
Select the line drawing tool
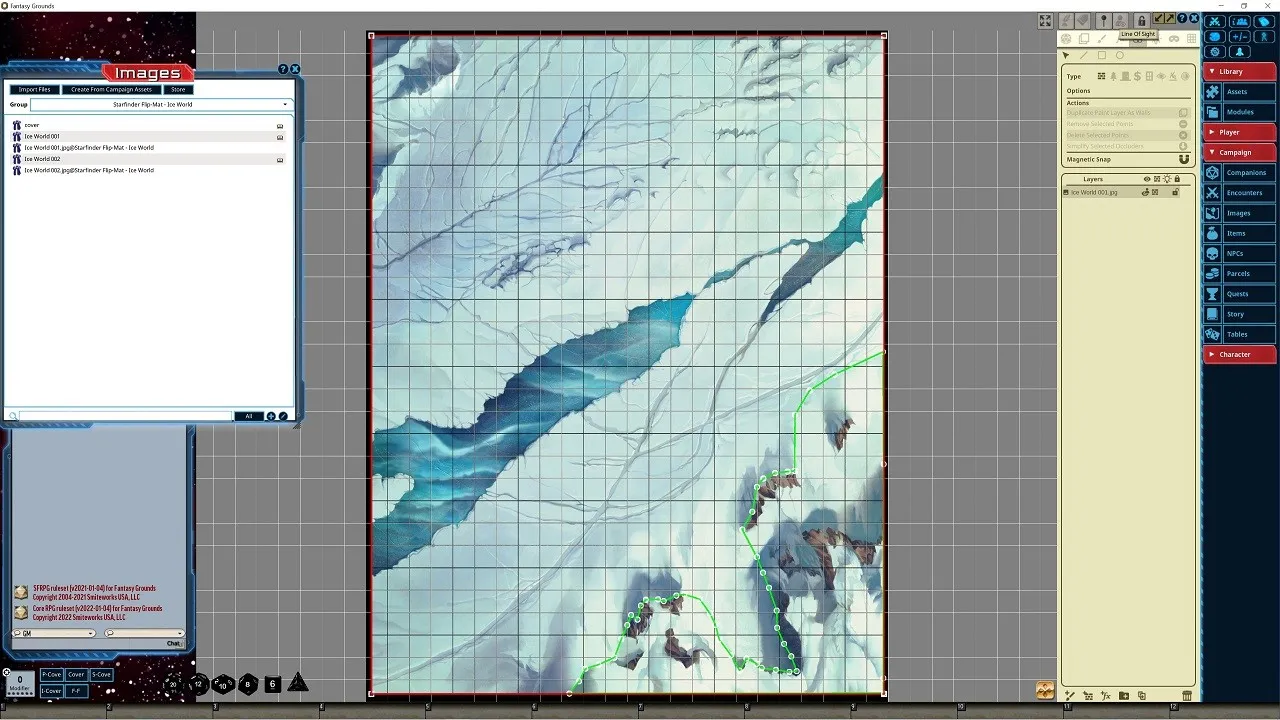pos(1084,55)
